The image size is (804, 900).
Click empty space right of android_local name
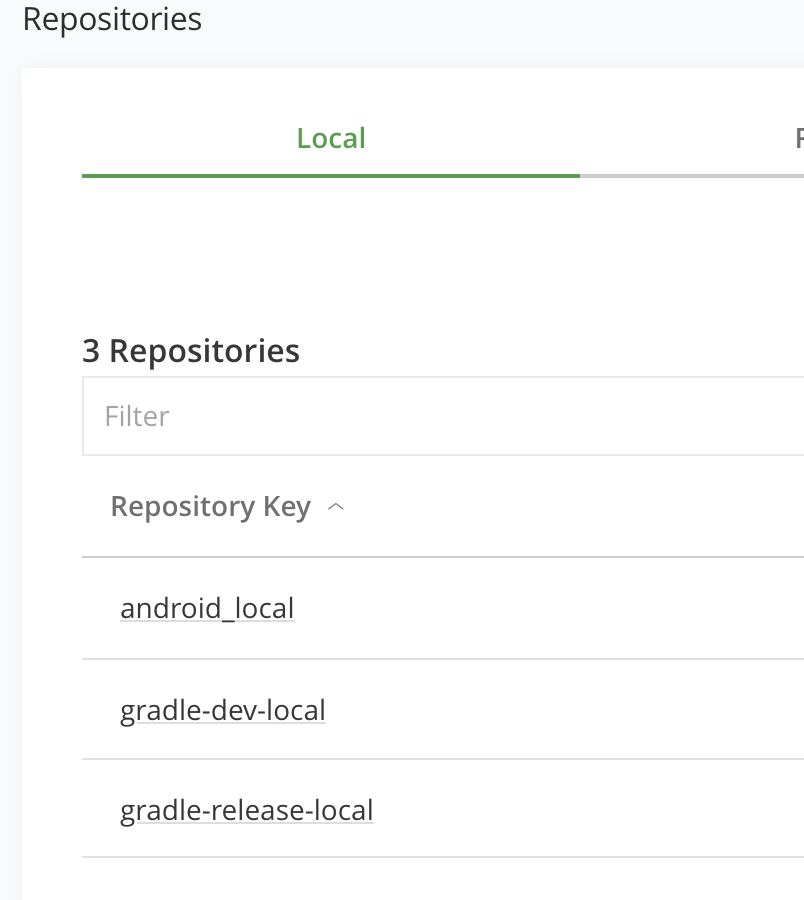(550, 608)
